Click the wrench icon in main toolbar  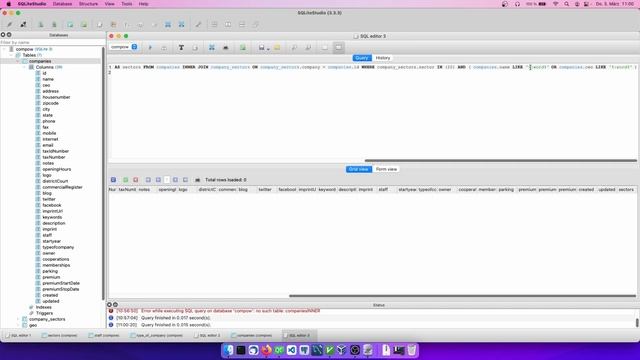point(198,24)
